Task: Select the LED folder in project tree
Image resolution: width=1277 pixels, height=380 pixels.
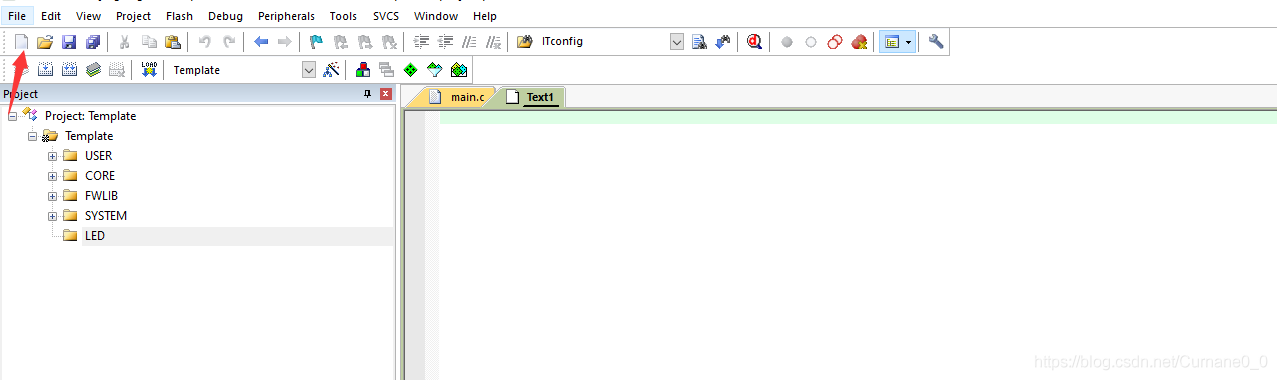Action: coord(94,236)
